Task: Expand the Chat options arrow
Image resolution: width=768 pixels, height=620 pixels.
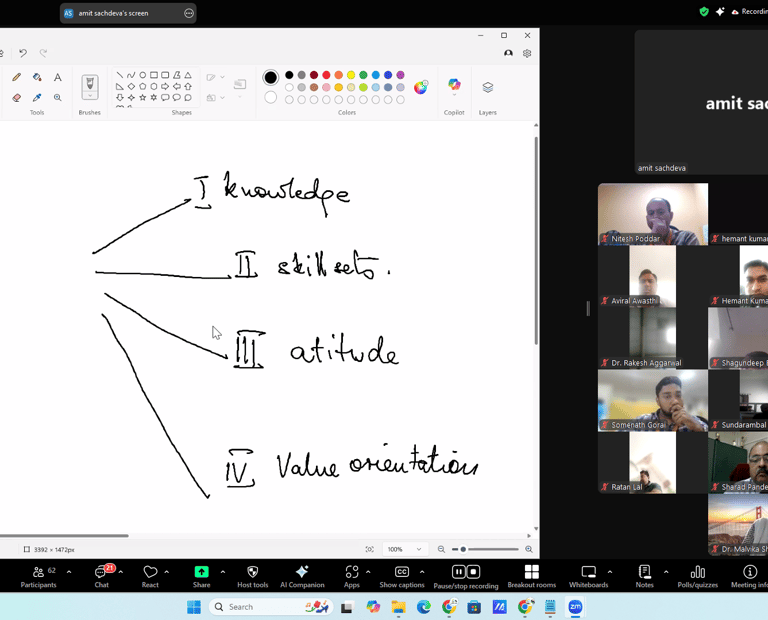Action: pos(120,572)
